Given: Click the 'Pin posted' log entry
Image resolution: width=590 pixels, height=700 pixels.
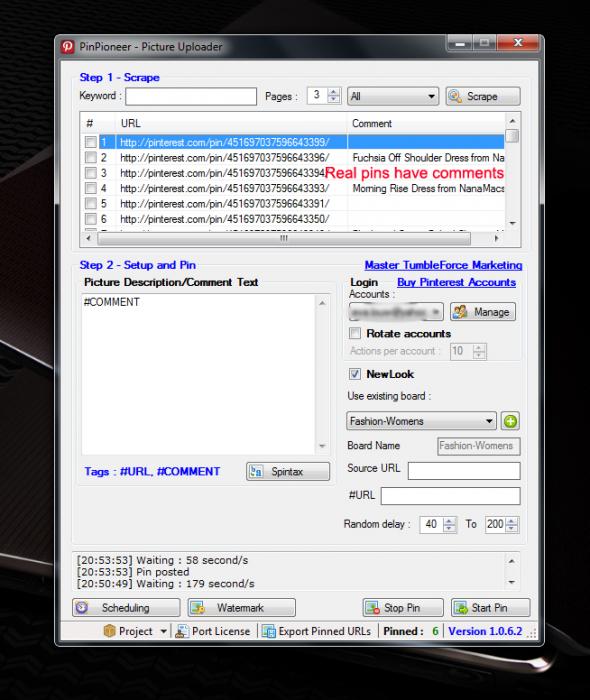Looking at the screenshot, I should 133,572.
